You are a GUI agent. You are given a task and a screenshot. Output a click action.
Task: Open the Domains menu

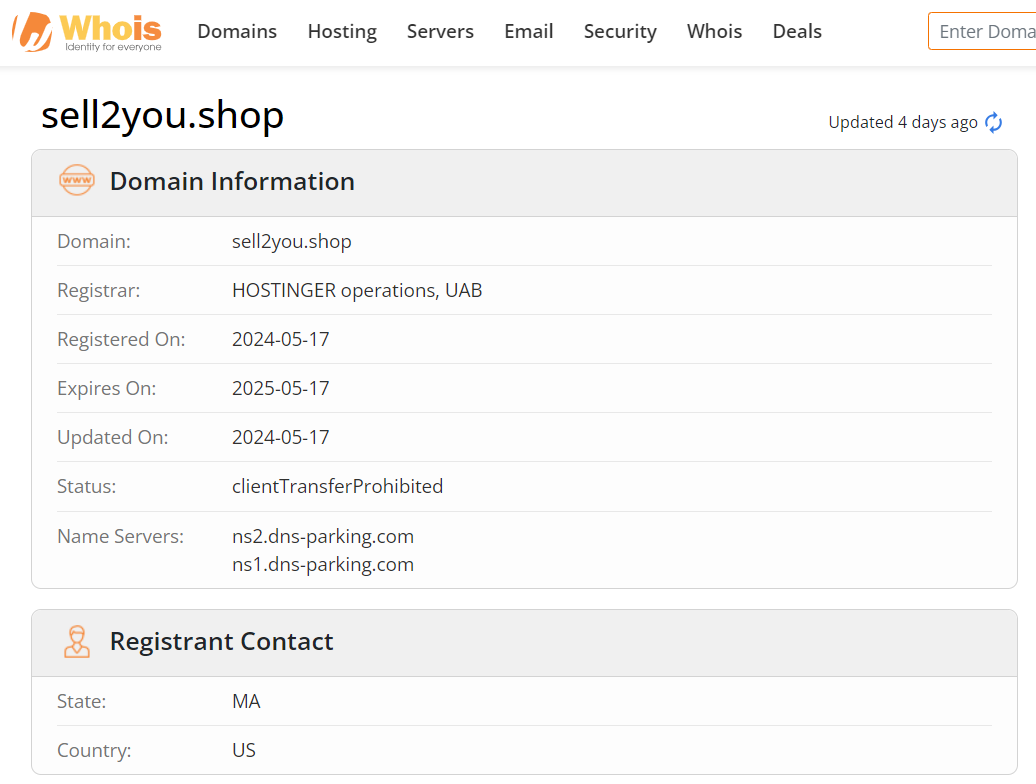pos(237,32)
